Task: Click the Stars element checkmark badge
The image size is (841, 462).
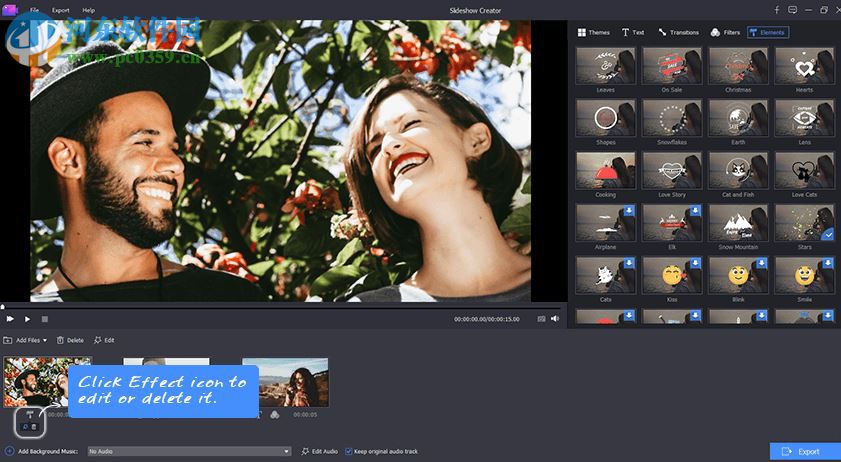Action: point(829,235)
